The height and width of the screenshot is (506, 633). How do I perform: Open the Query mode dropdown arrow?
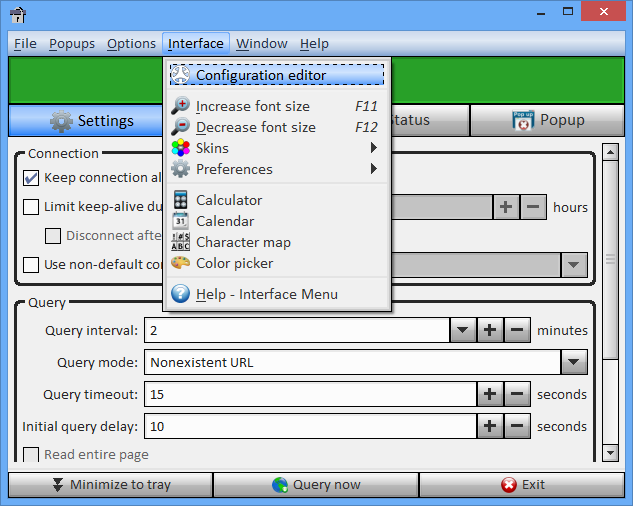coord(574,362)
